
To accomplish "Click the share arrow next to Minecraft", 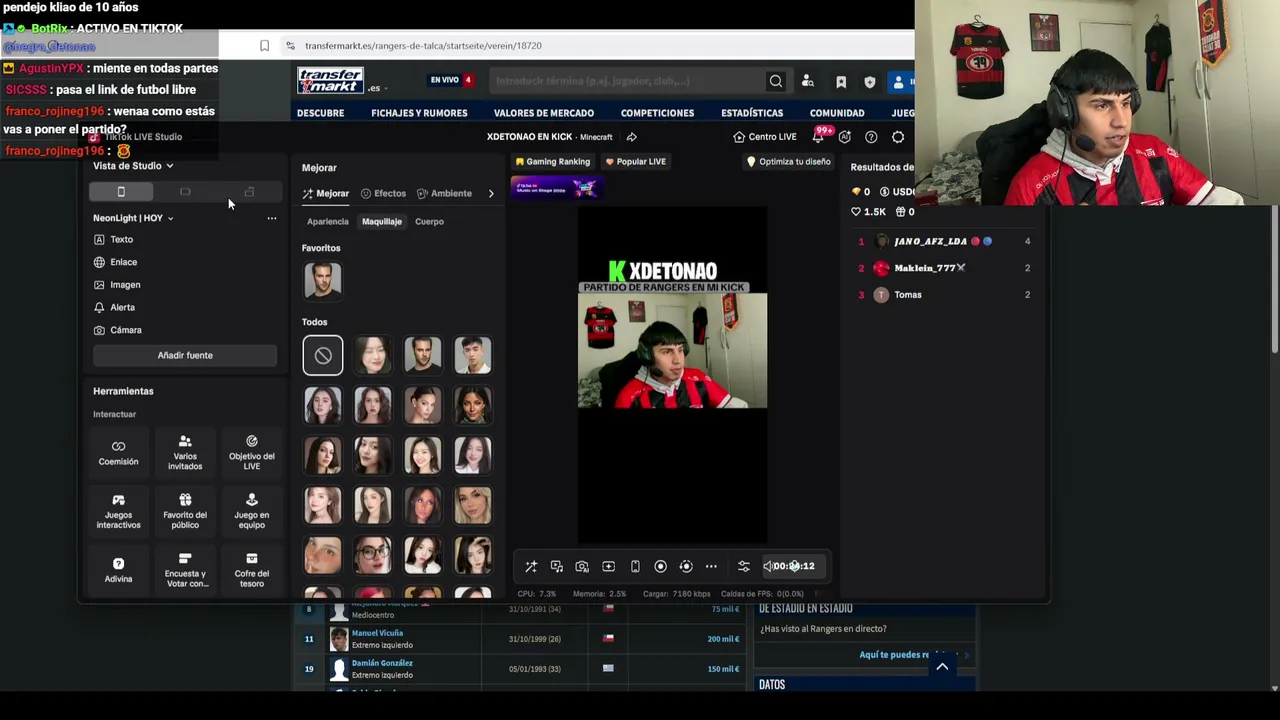I will click(x=631, y=137).
